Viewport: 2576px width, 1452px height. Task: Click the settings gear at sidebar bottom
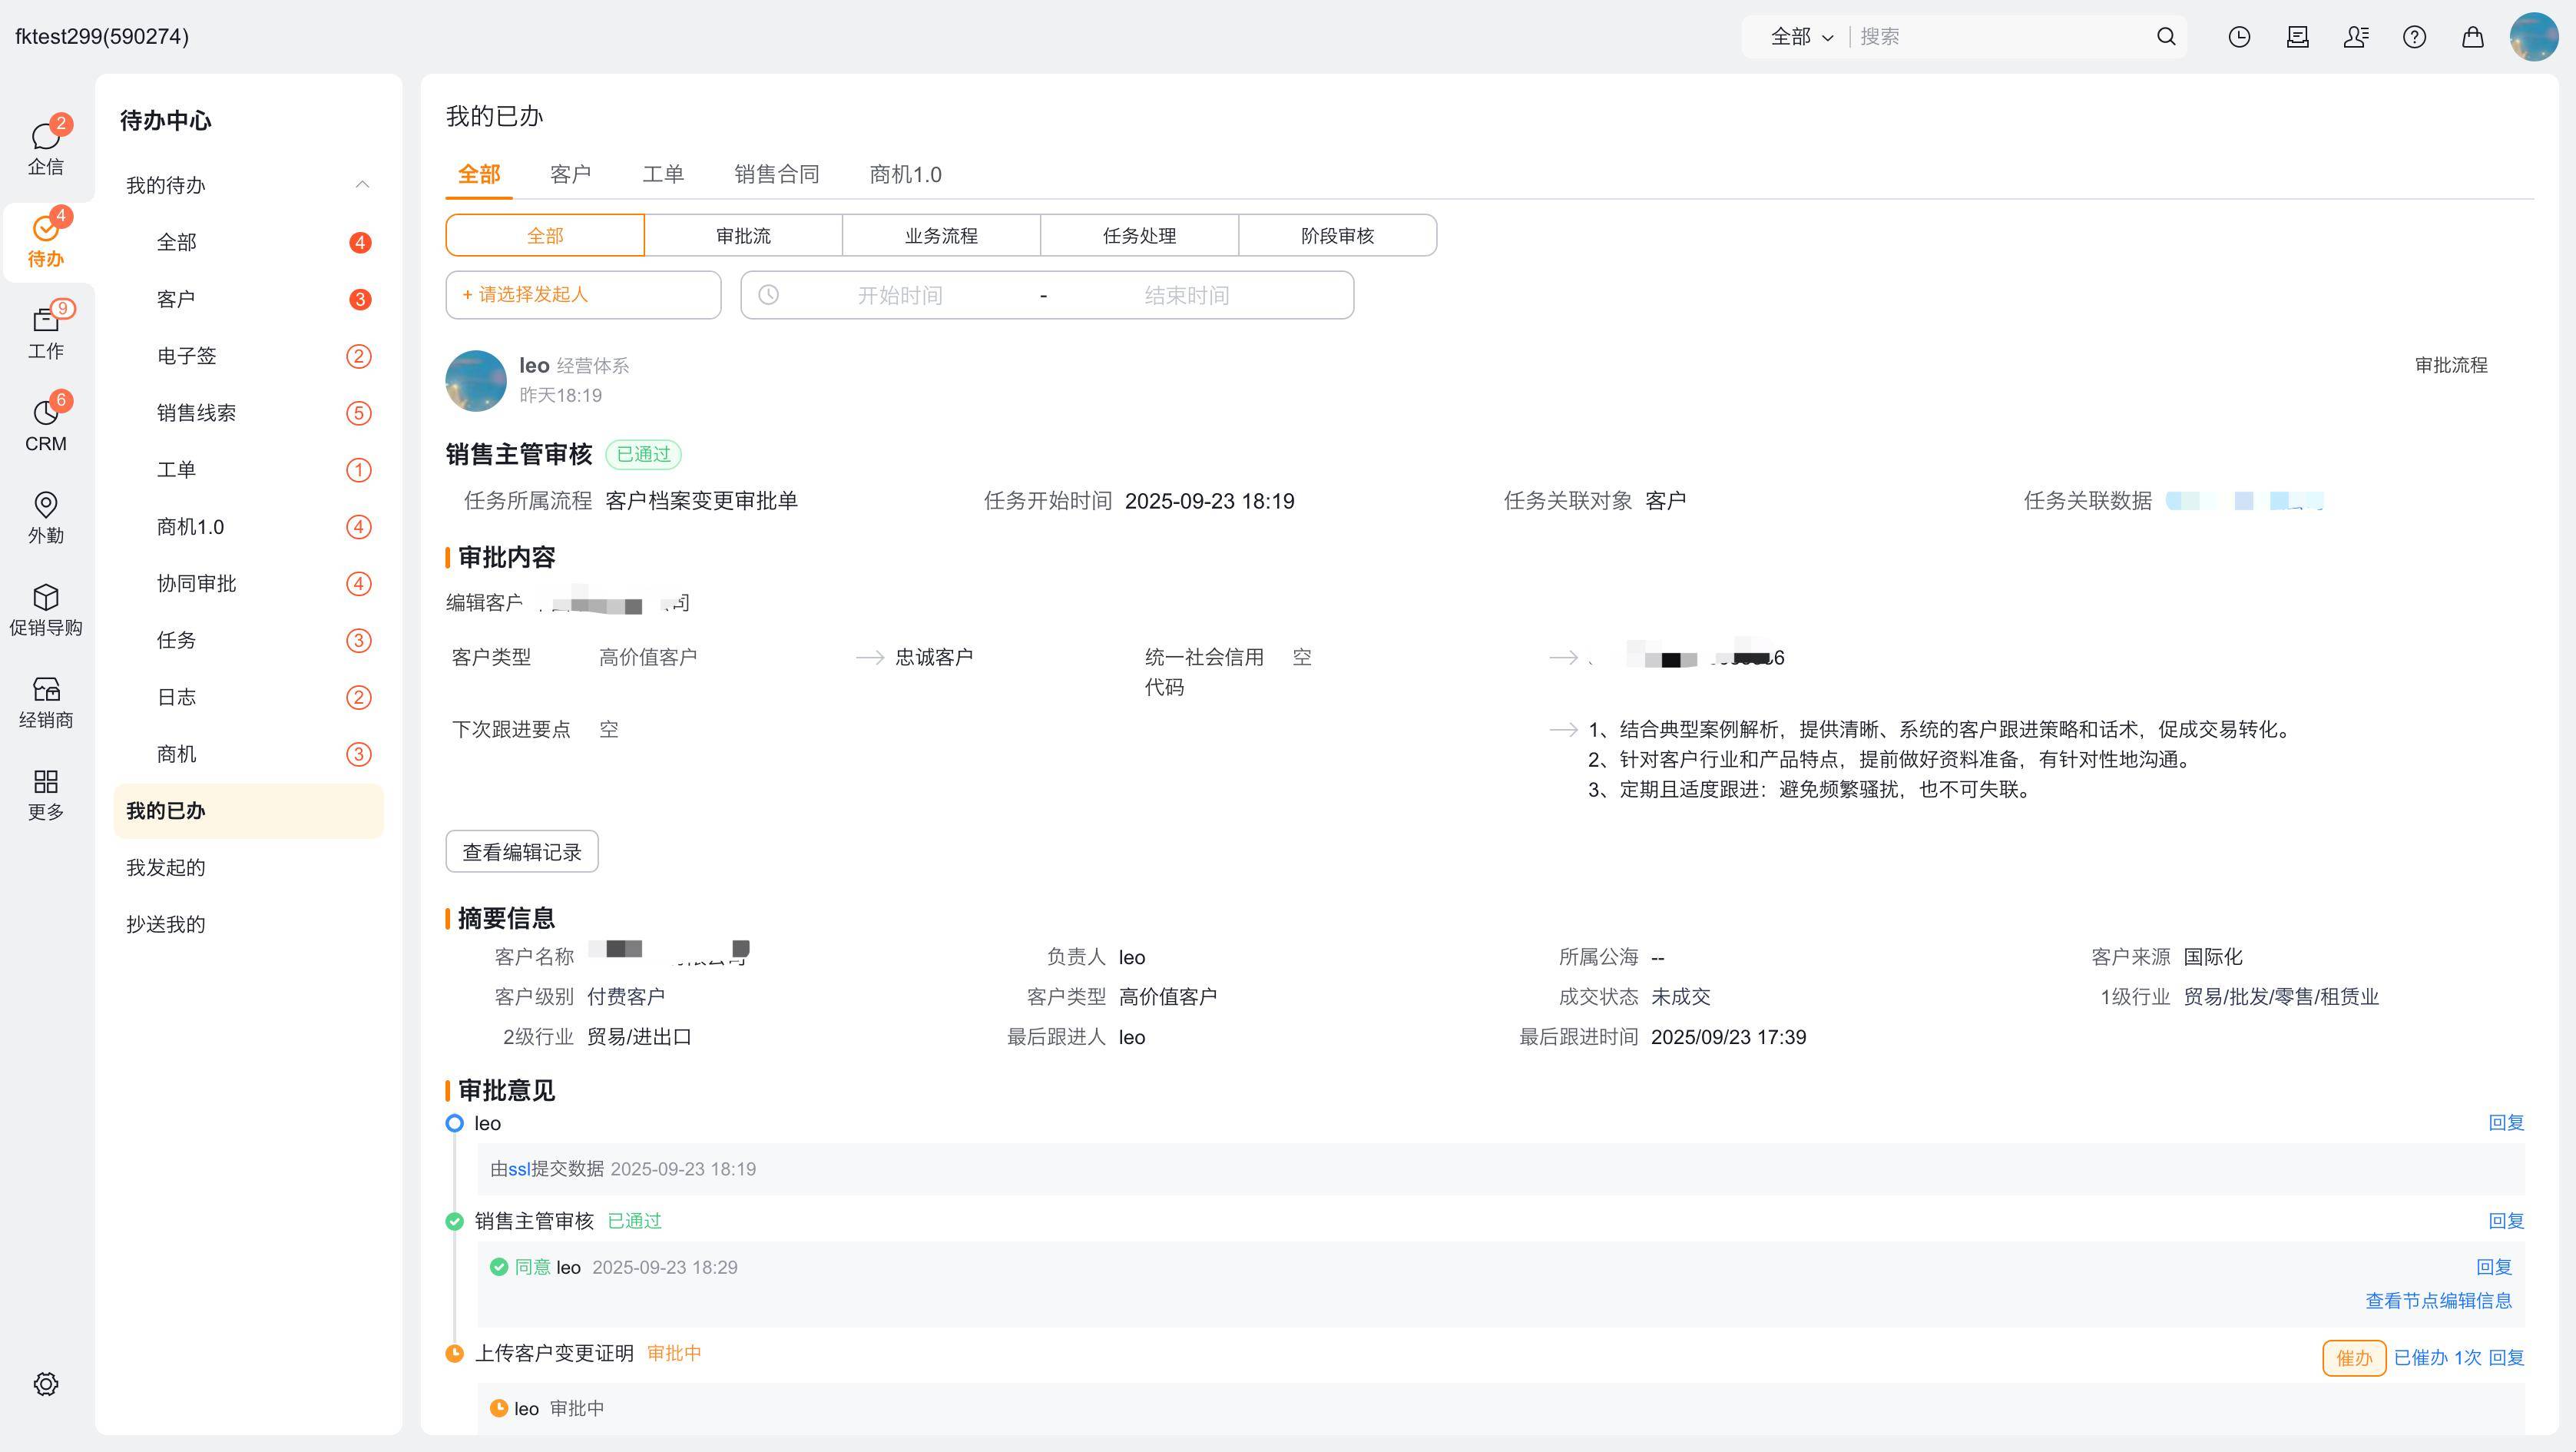coord(45,1384)
